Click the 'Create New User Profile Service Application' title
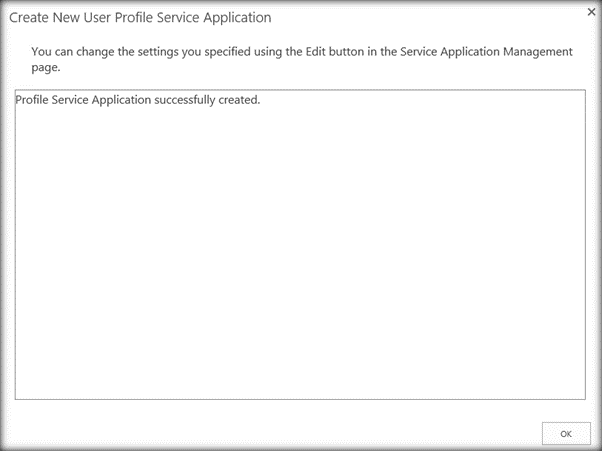602x451 pixels. pos(140,18)
